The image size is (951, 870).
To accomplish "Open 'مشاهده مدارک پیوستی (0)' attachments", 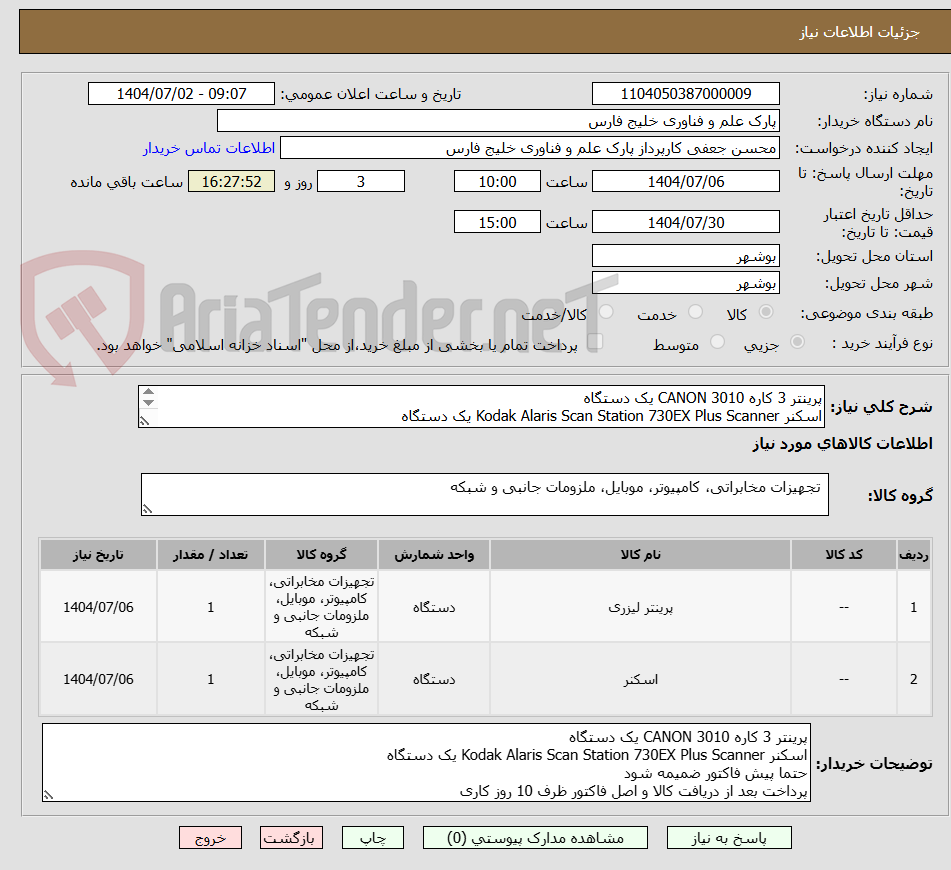I will point(535,838).
